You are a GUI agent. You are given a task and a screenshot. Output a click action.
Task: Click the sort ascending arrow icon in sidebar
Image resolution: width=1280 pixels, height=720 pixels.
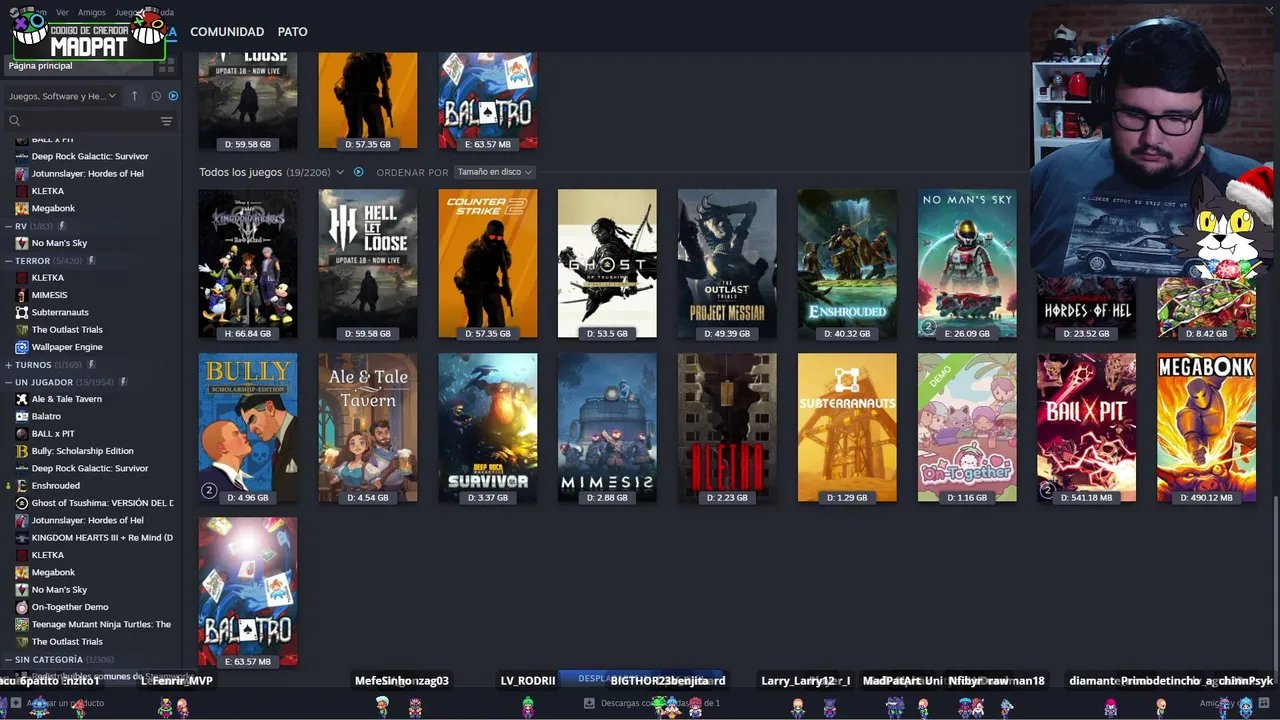tap(135, 96)
